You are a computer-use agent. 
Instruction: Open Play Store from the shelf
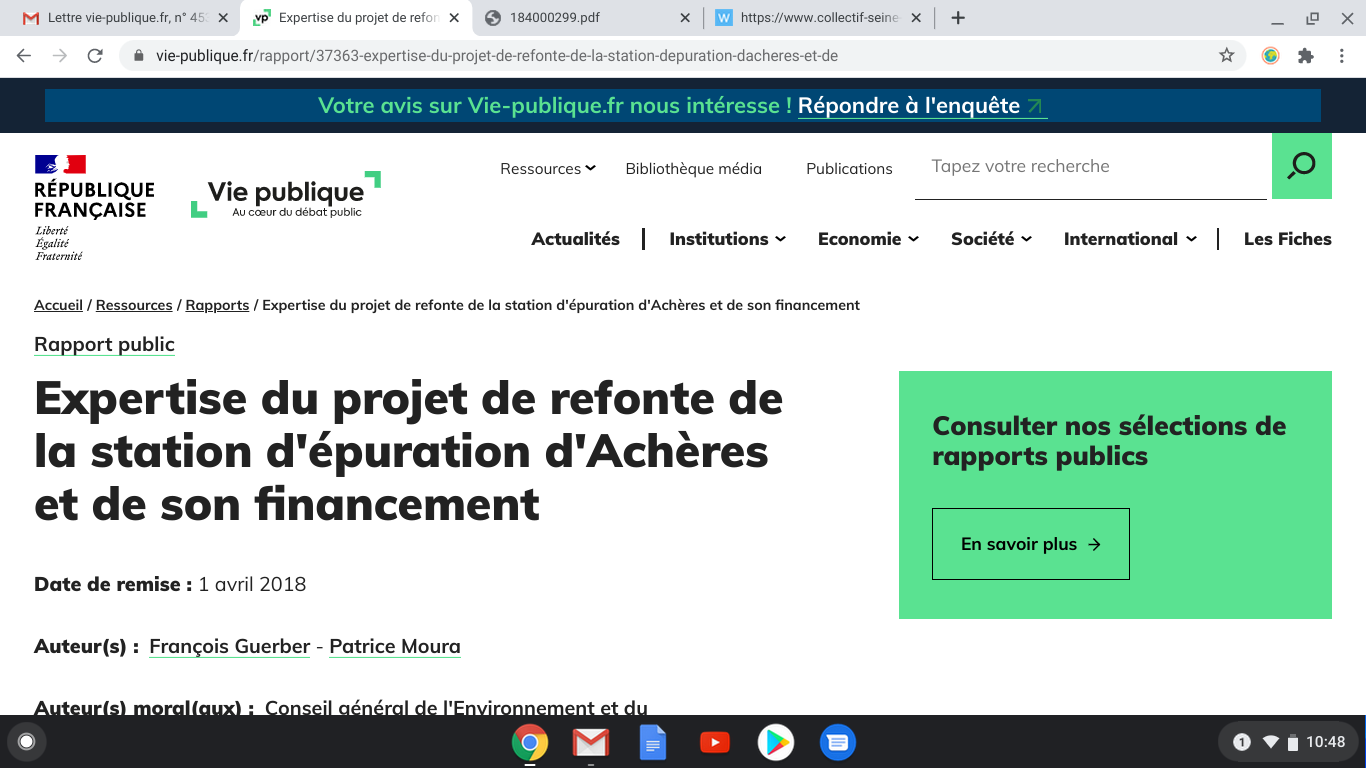tap(775, 742)
